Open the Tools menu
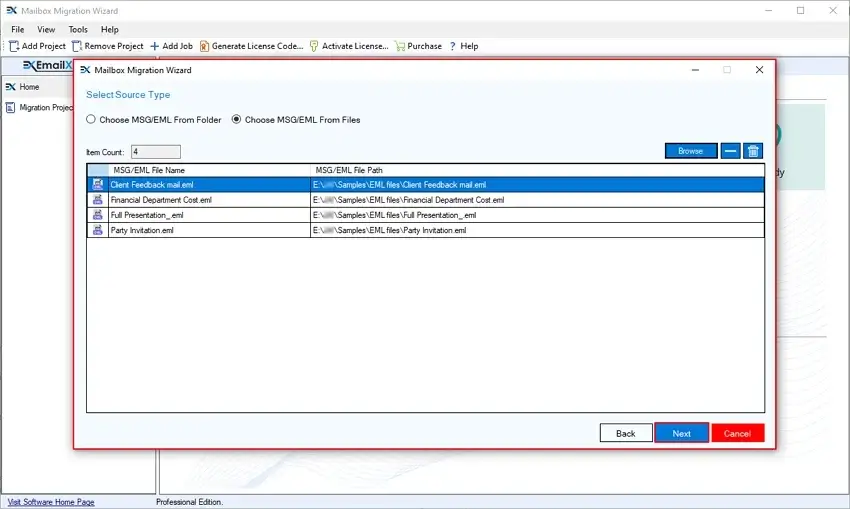This screenshot has height=509, width=850. pyautogui.click(x=78, y=30)
